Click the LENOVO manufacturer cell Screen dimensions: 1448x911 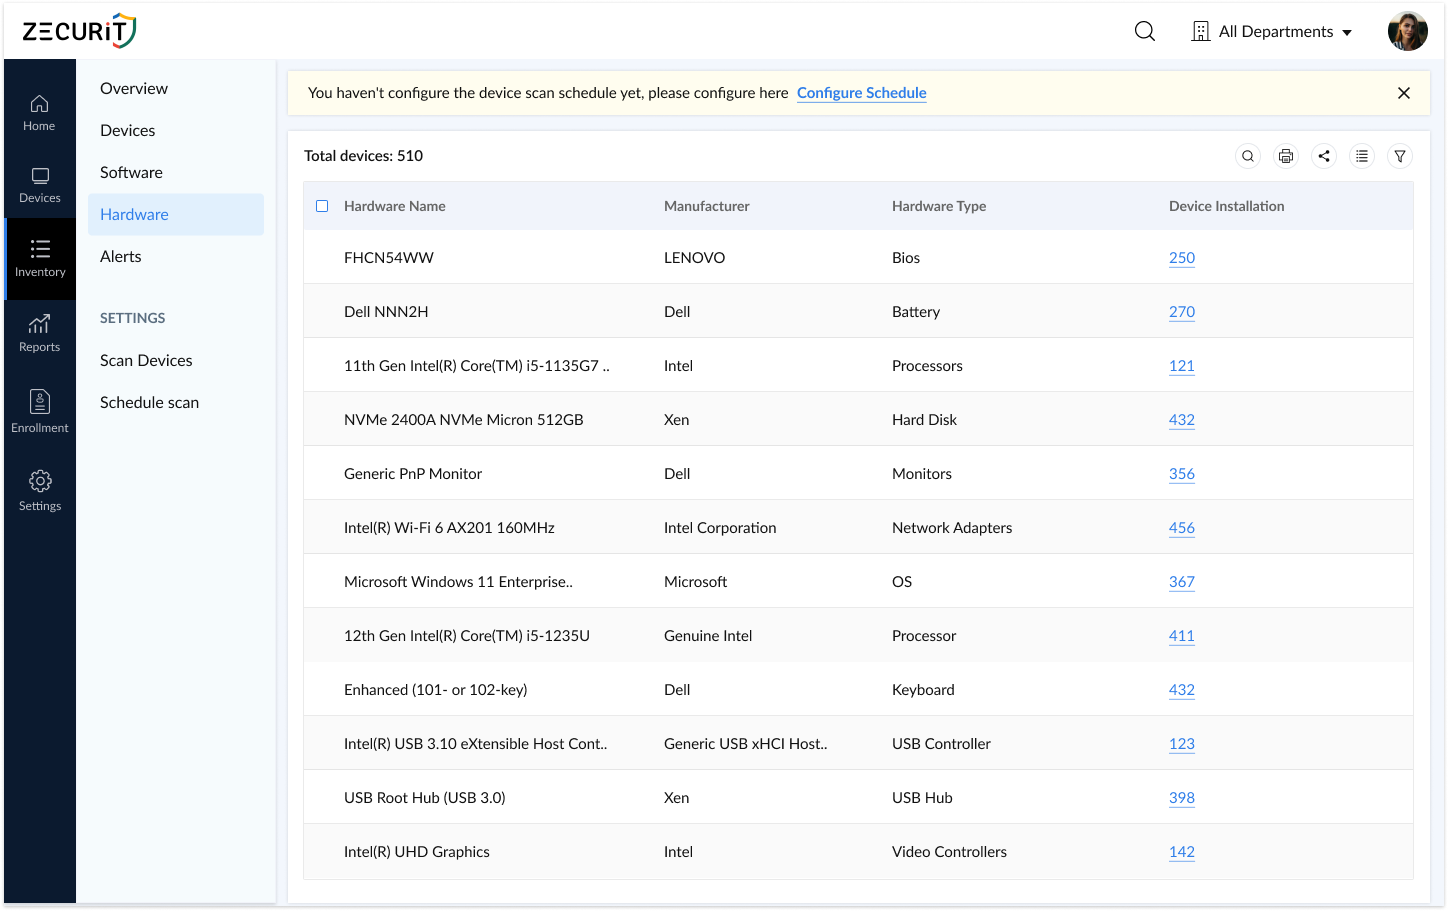[694, 258]
